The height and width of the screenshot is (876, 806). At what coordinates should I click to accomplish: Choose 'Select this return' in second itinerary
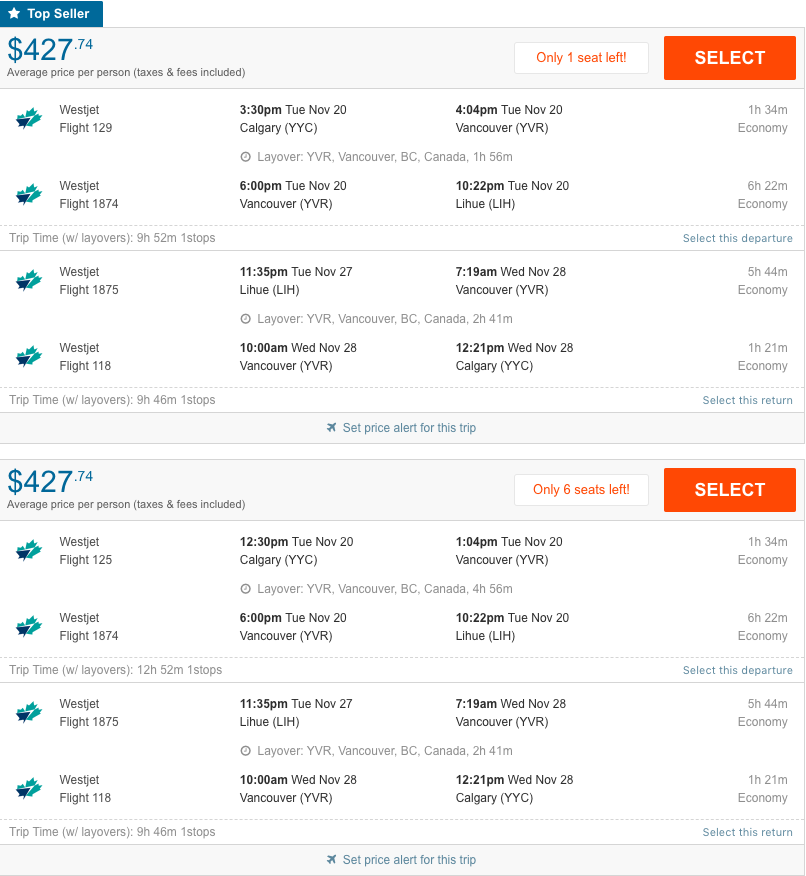747,832
